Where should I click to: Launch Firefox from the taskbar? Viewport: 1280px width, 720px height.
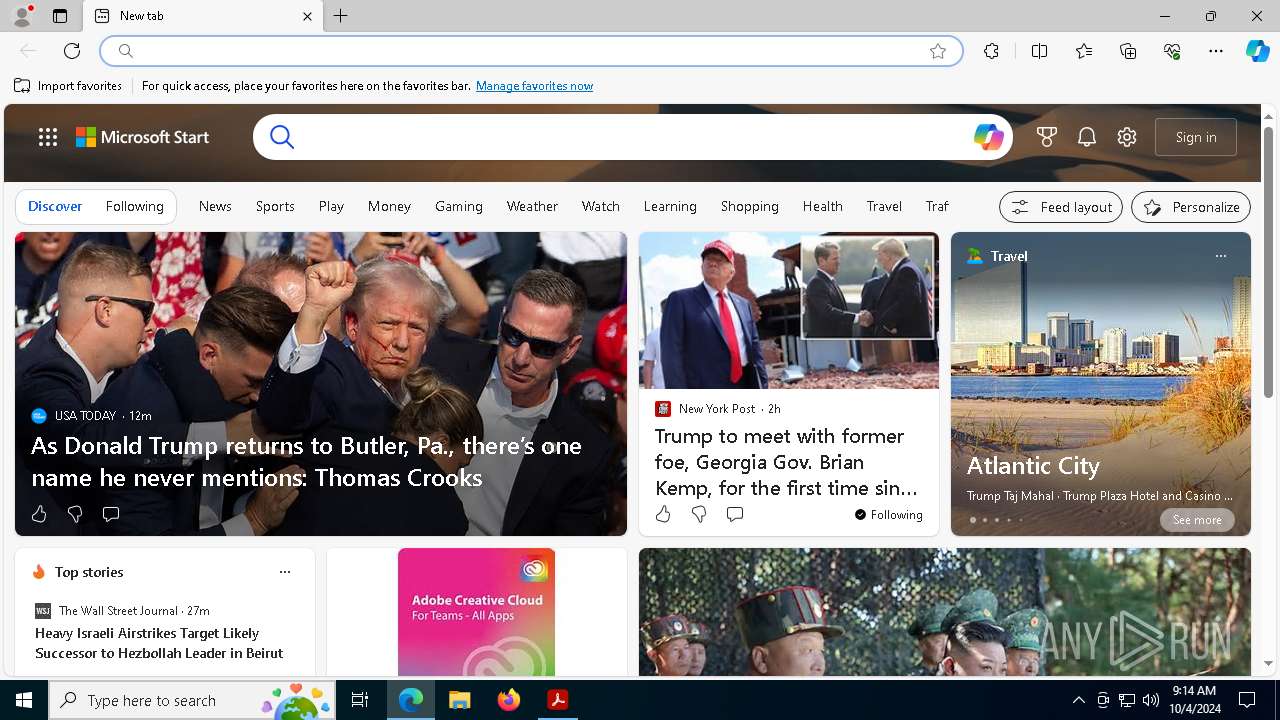(509, 700)
